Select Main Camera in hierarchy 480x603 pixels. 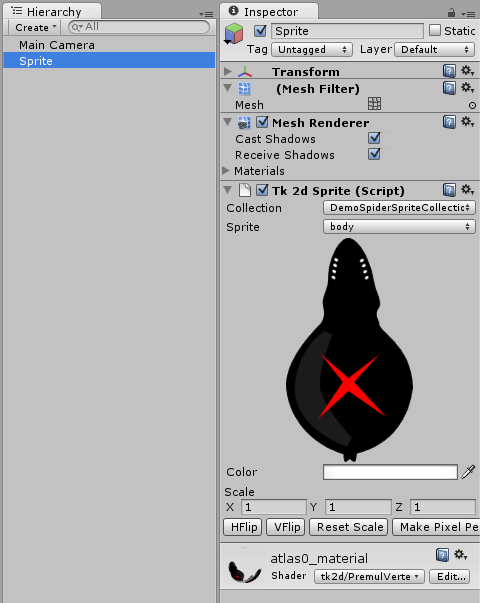coord(57,45)
